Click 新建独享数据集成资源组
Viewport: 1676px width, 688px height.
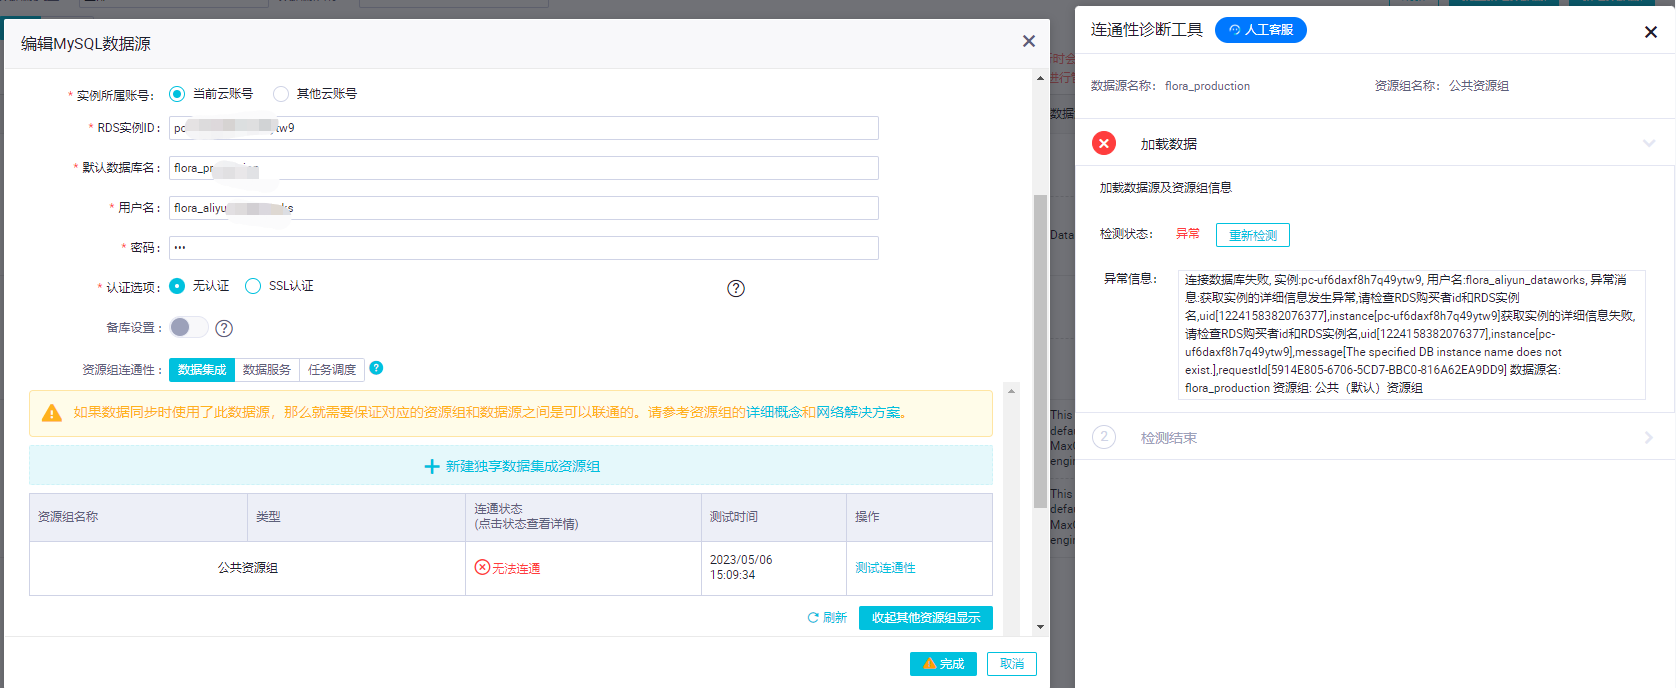[x=511, y=466]
